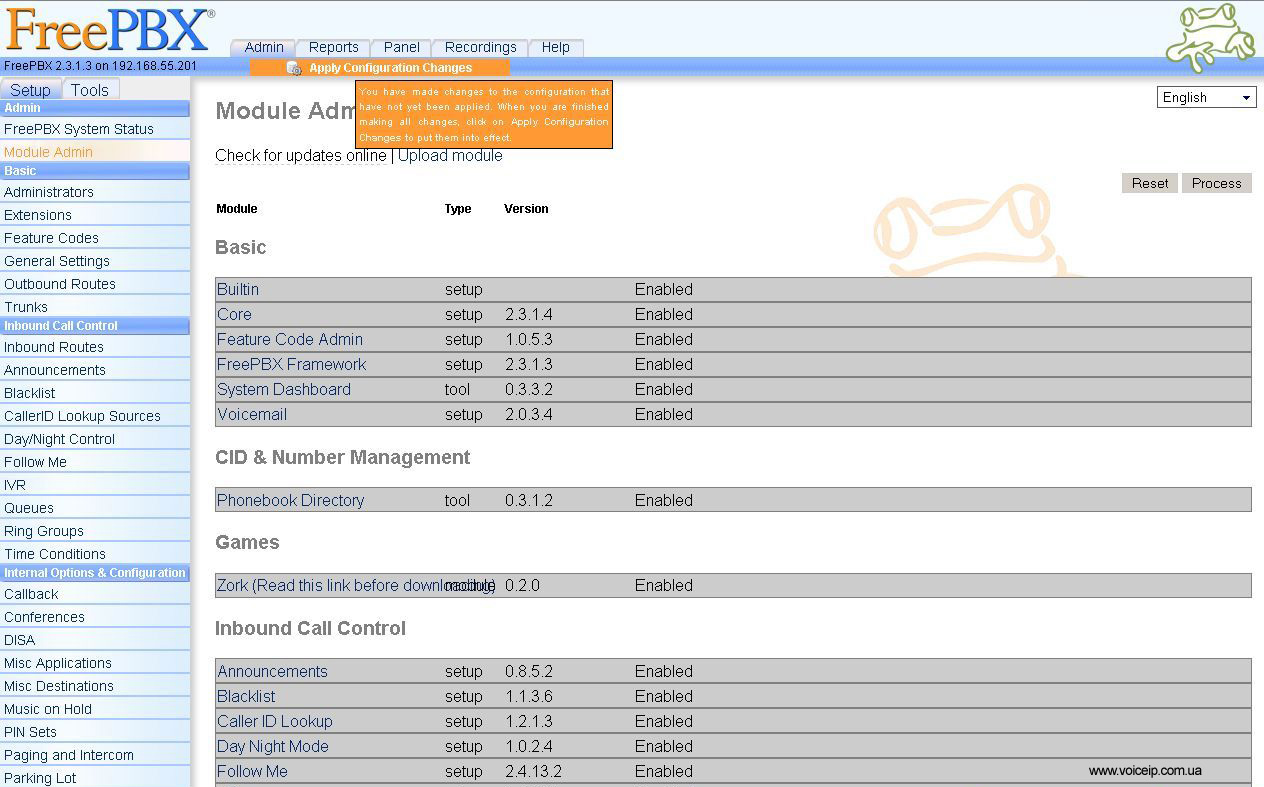Open the language dropdown showing English
Image resolution: width=1264 pixels, height=787 pixels.
coord(1207,97)
